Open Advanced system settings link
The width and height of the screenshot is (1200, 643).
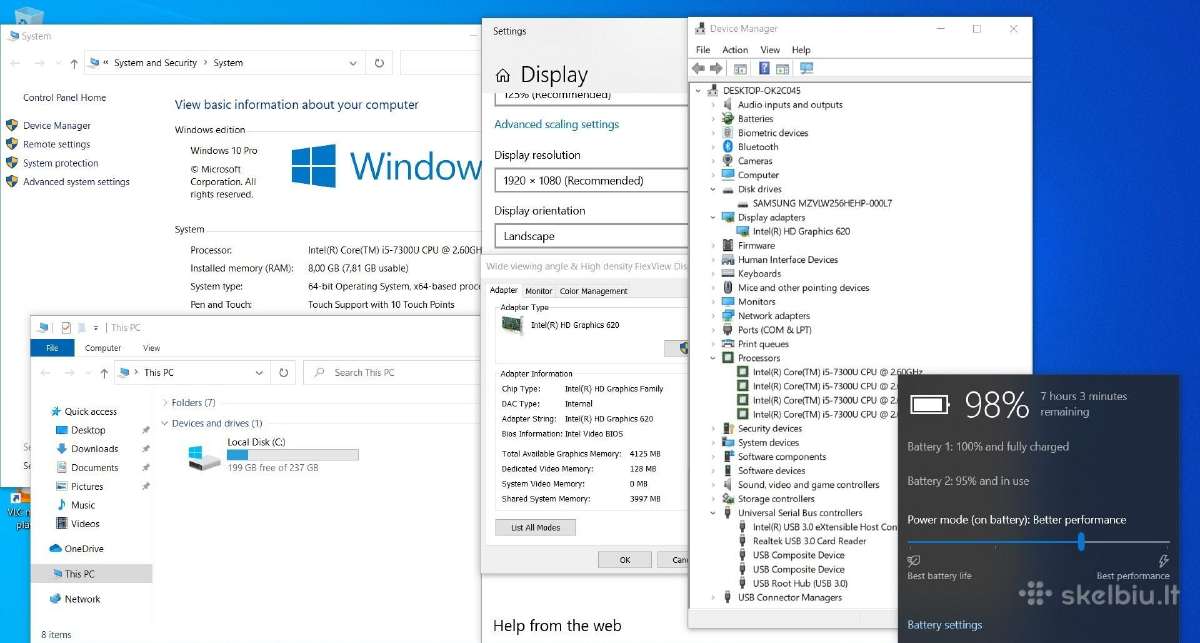pos(76,182)
